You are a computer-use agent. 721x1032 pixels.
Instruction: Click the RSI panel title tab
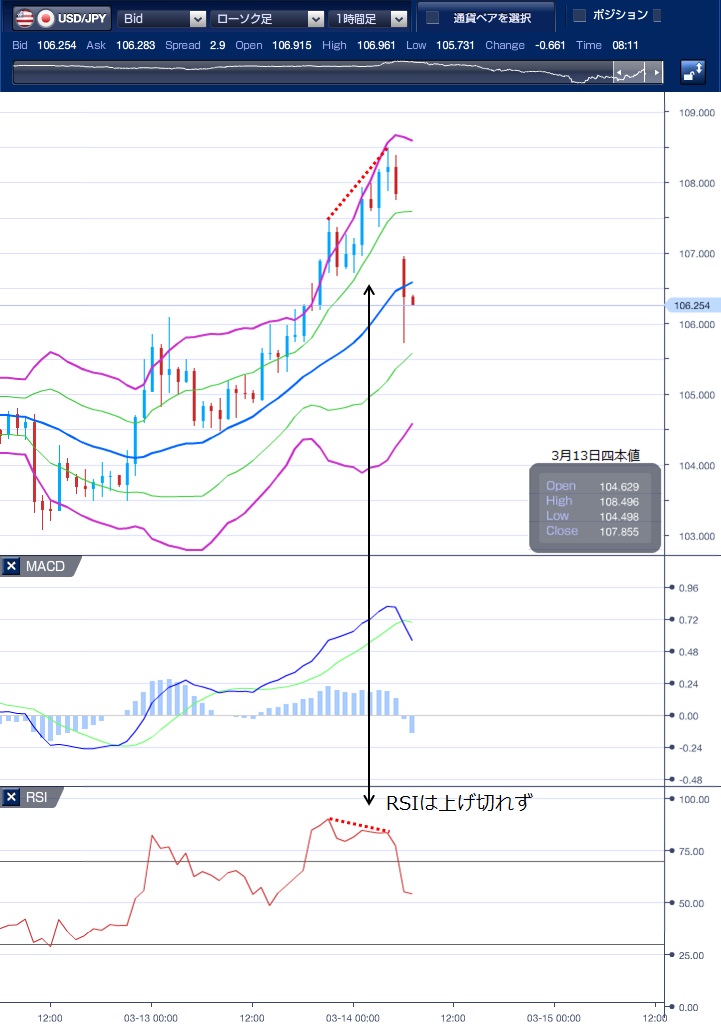[35, 797]
